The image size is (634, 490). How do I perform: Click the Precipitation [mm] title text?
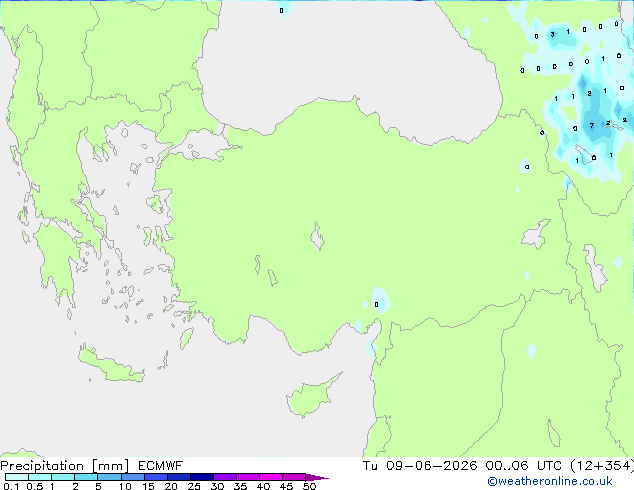click(65, 466)
